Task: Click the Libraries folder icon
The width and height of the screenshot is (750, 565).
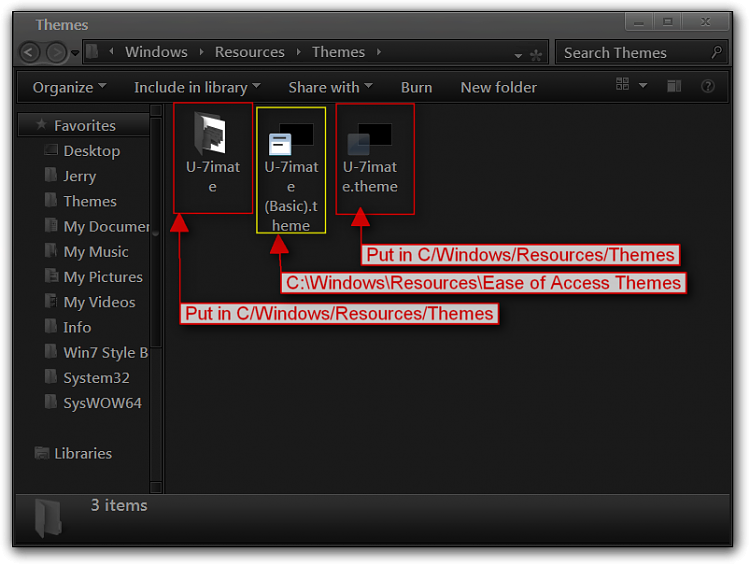Action: [42, 453]
